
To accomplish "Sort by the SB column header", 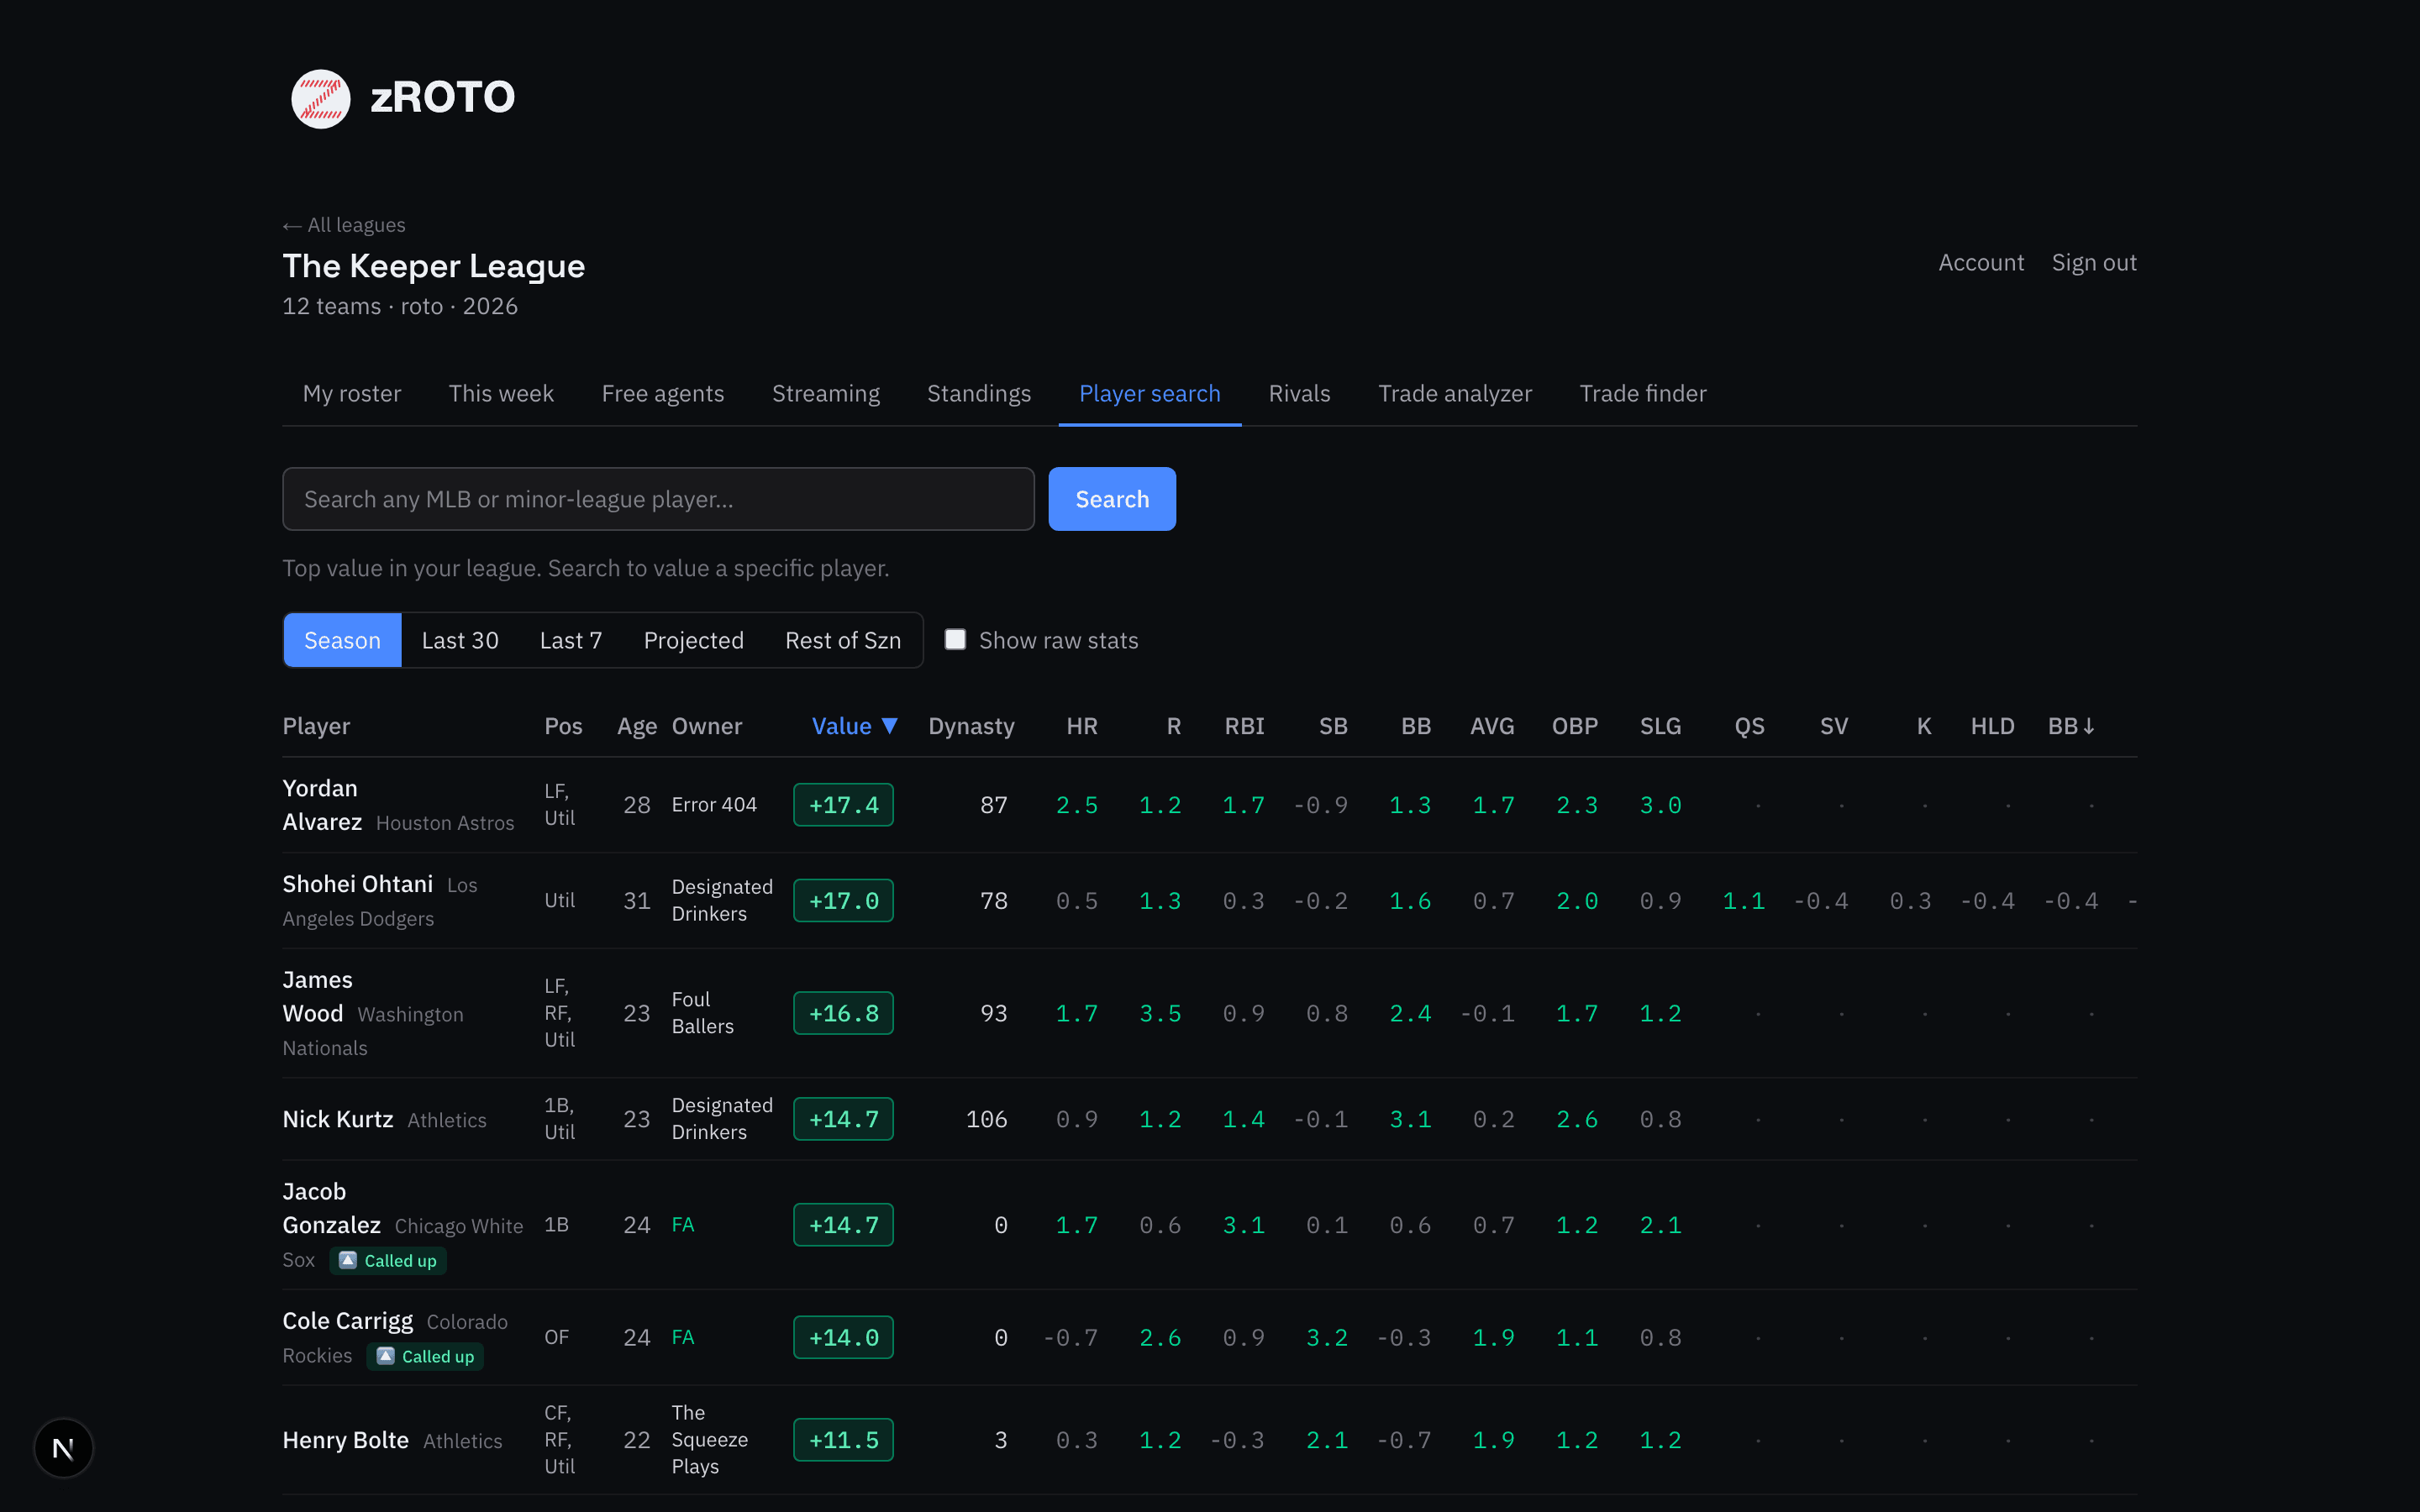I will tap(1333, 726).
